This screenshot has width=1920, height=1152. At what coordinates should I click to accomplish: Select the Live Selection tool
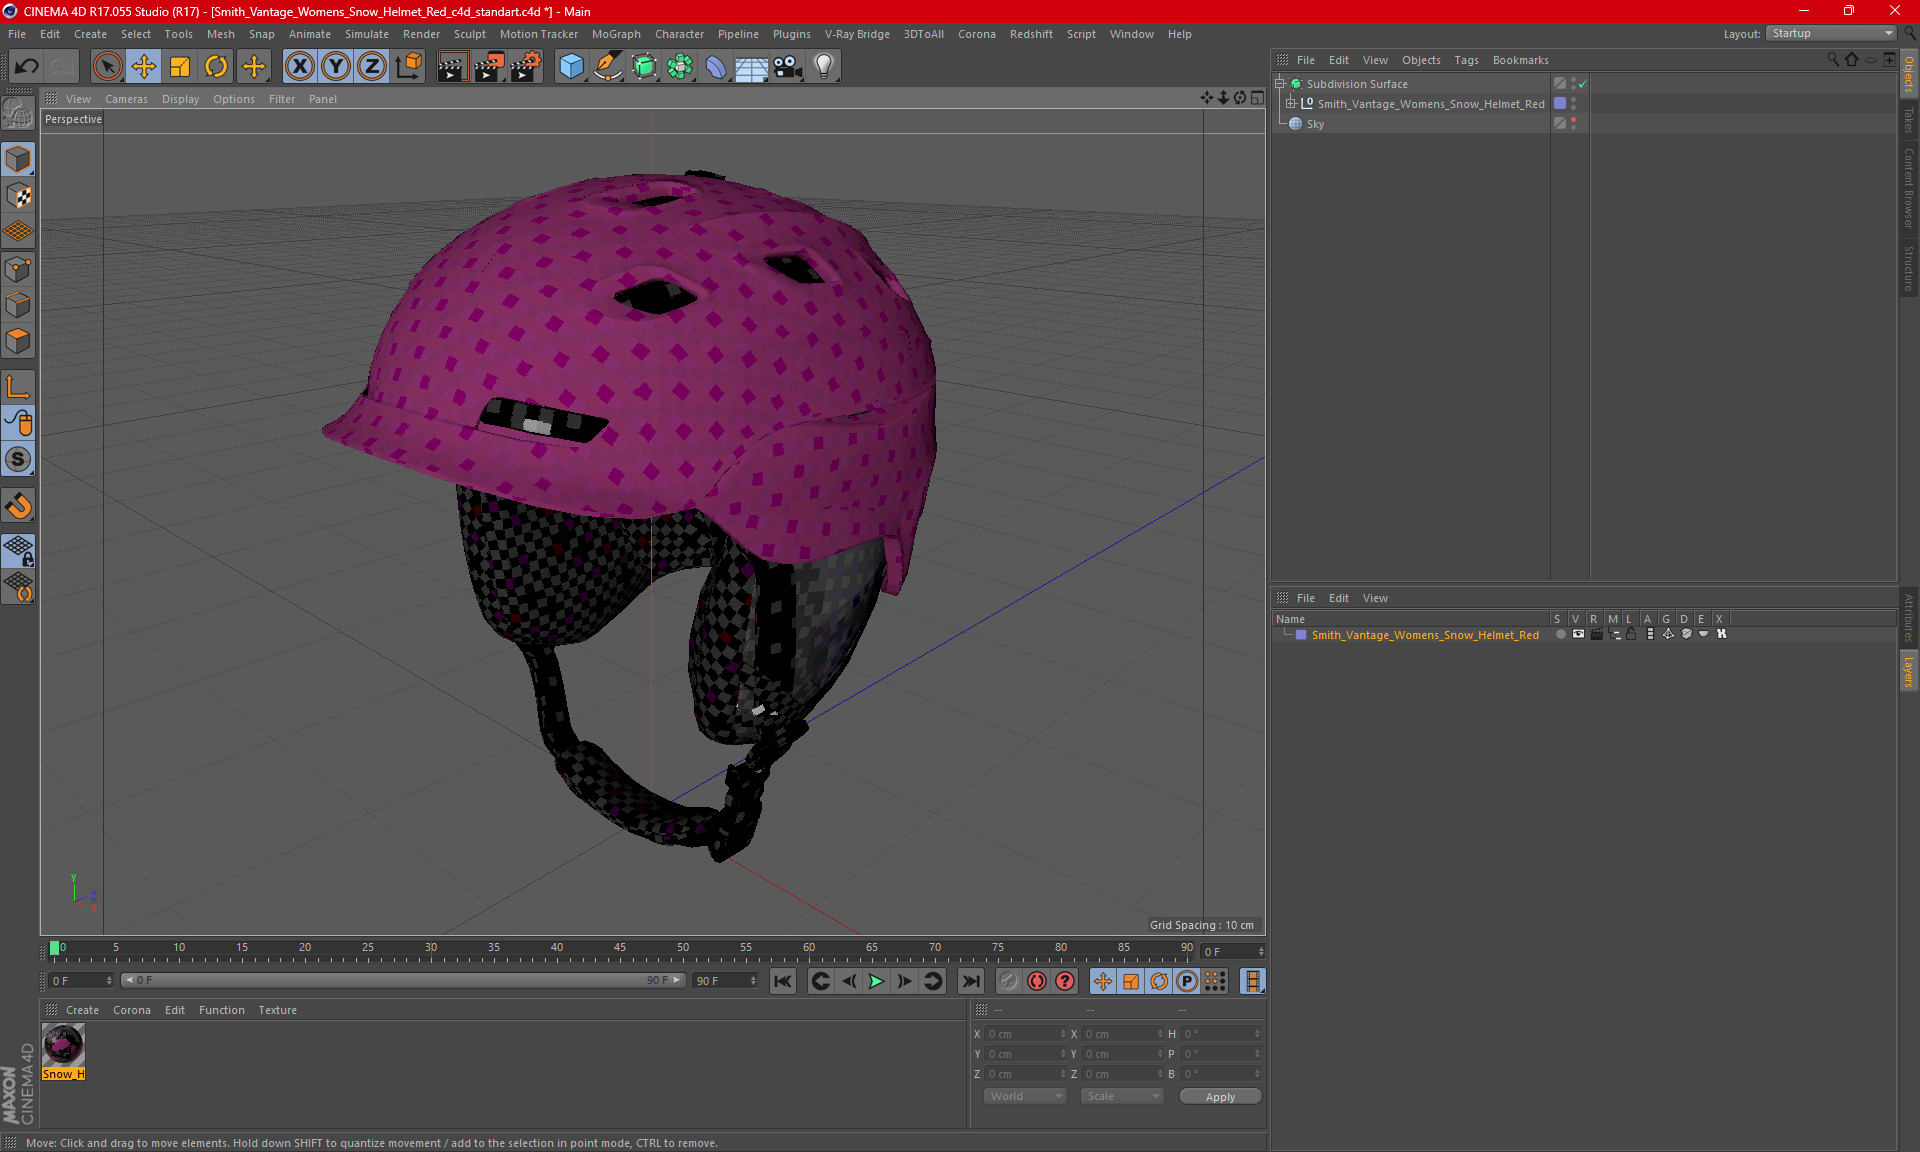107,67
